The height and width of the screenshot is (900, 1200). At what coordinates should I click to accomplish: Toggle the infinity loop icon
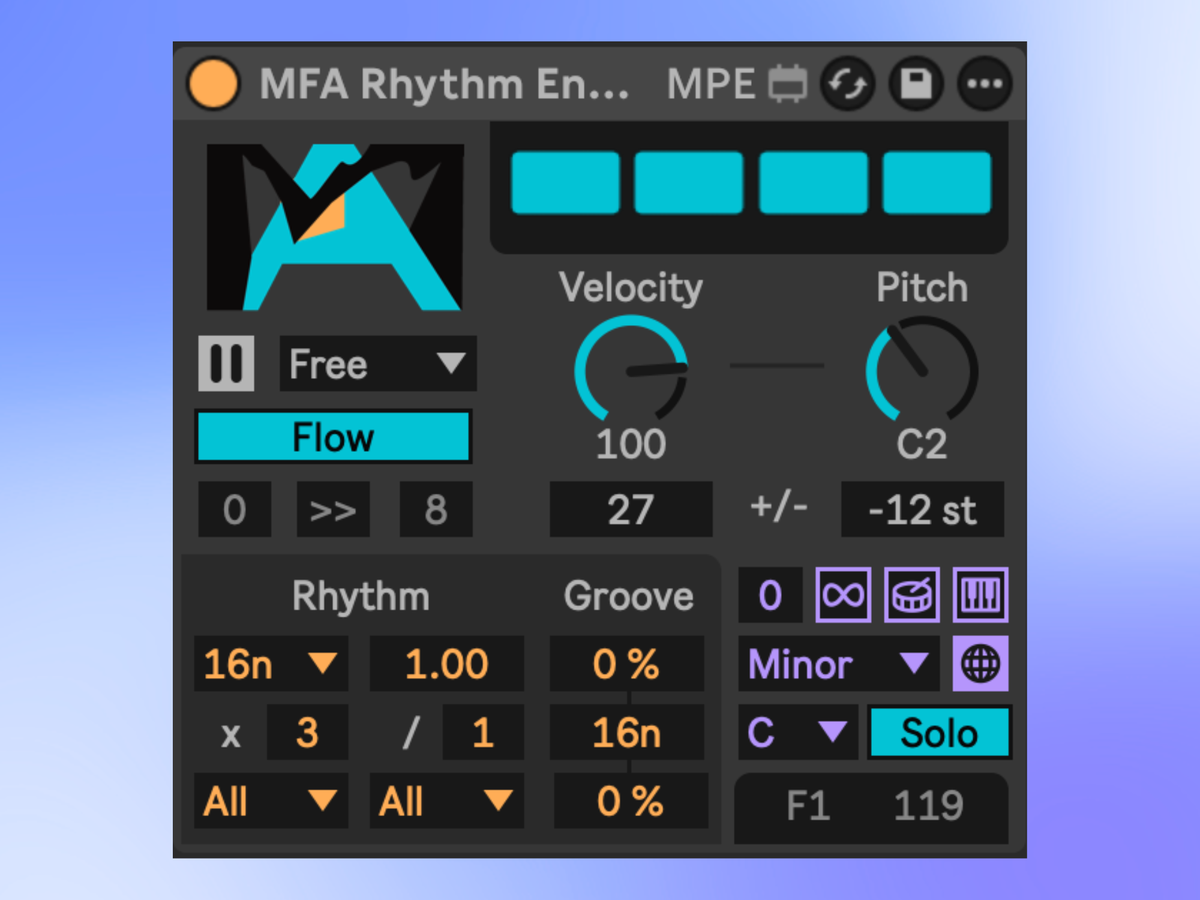[x=844, y=596]
